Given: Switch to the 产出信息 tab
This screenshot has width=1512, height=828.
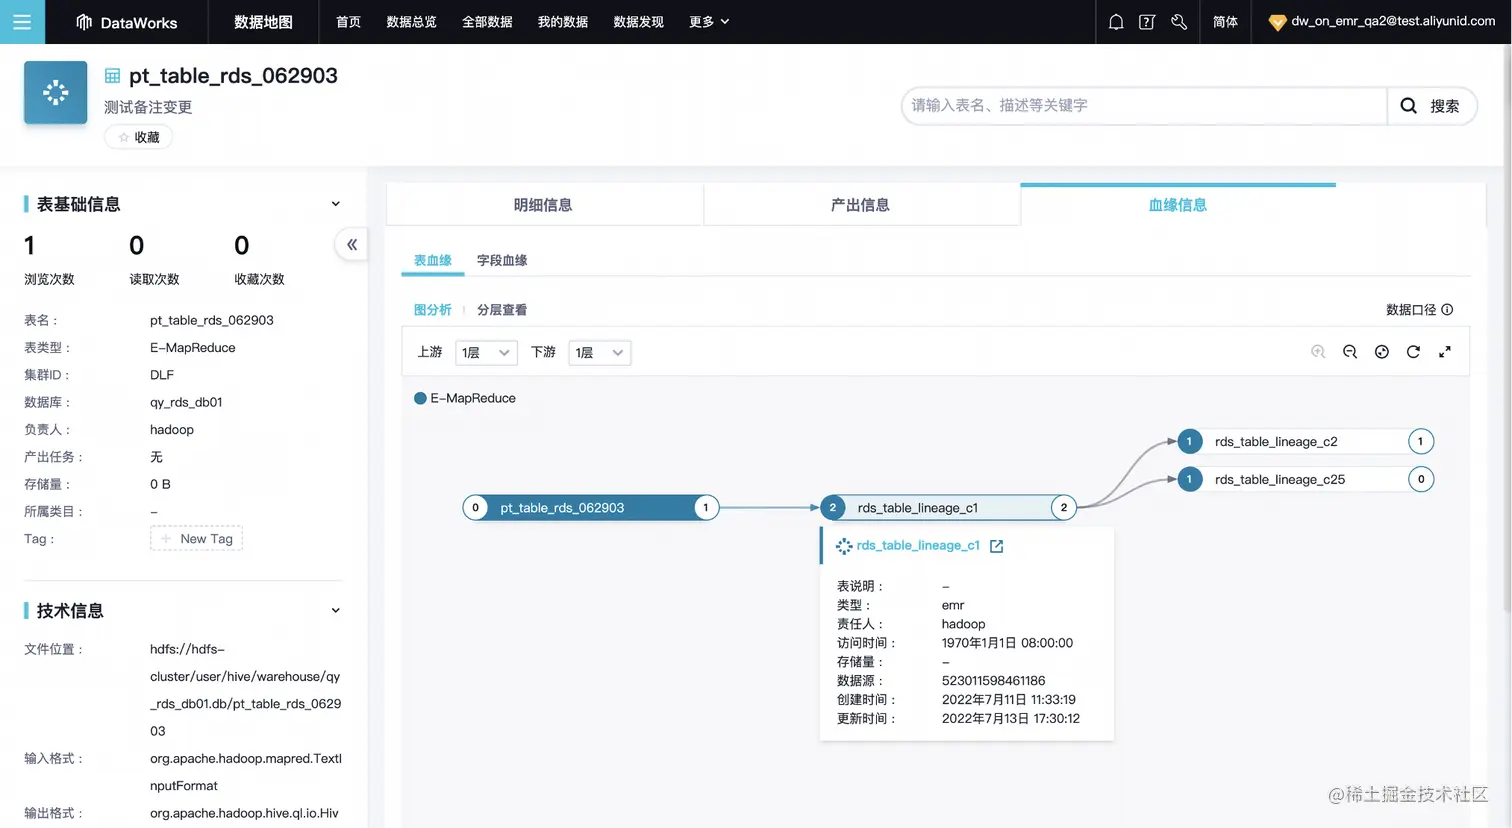Looking at the screenshot, I should click(860, 205).
